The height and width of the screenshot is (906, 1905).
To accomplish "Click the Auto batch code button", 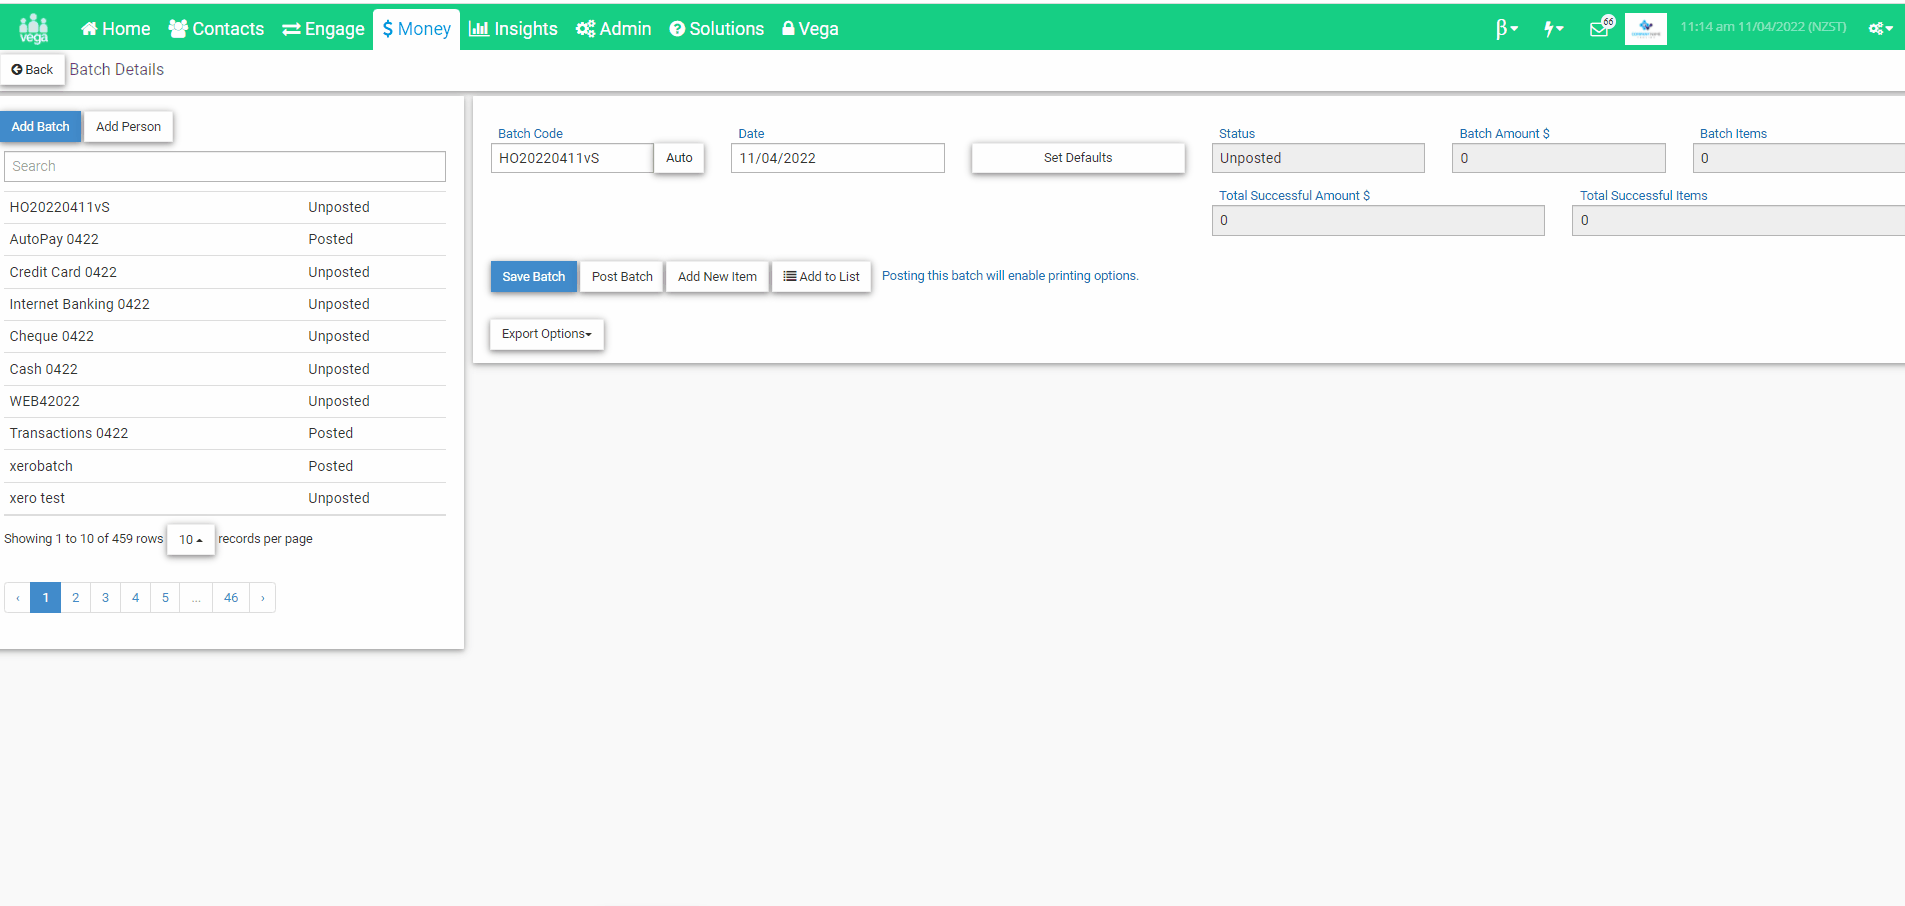I will click(679, 158).
